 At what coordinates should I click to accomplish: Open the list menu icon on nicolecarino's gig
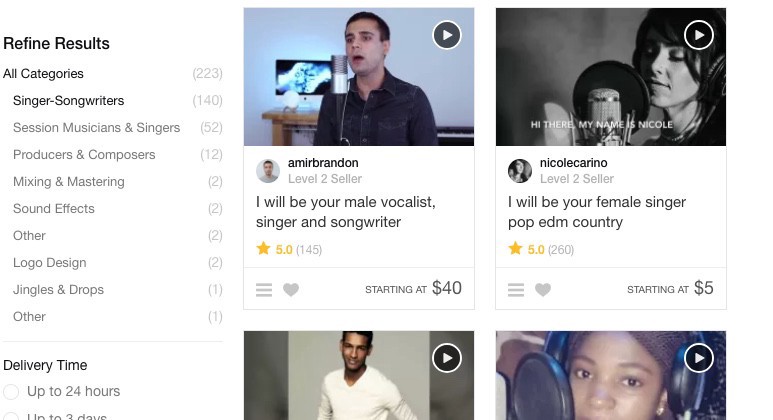[x=516, y=290]
